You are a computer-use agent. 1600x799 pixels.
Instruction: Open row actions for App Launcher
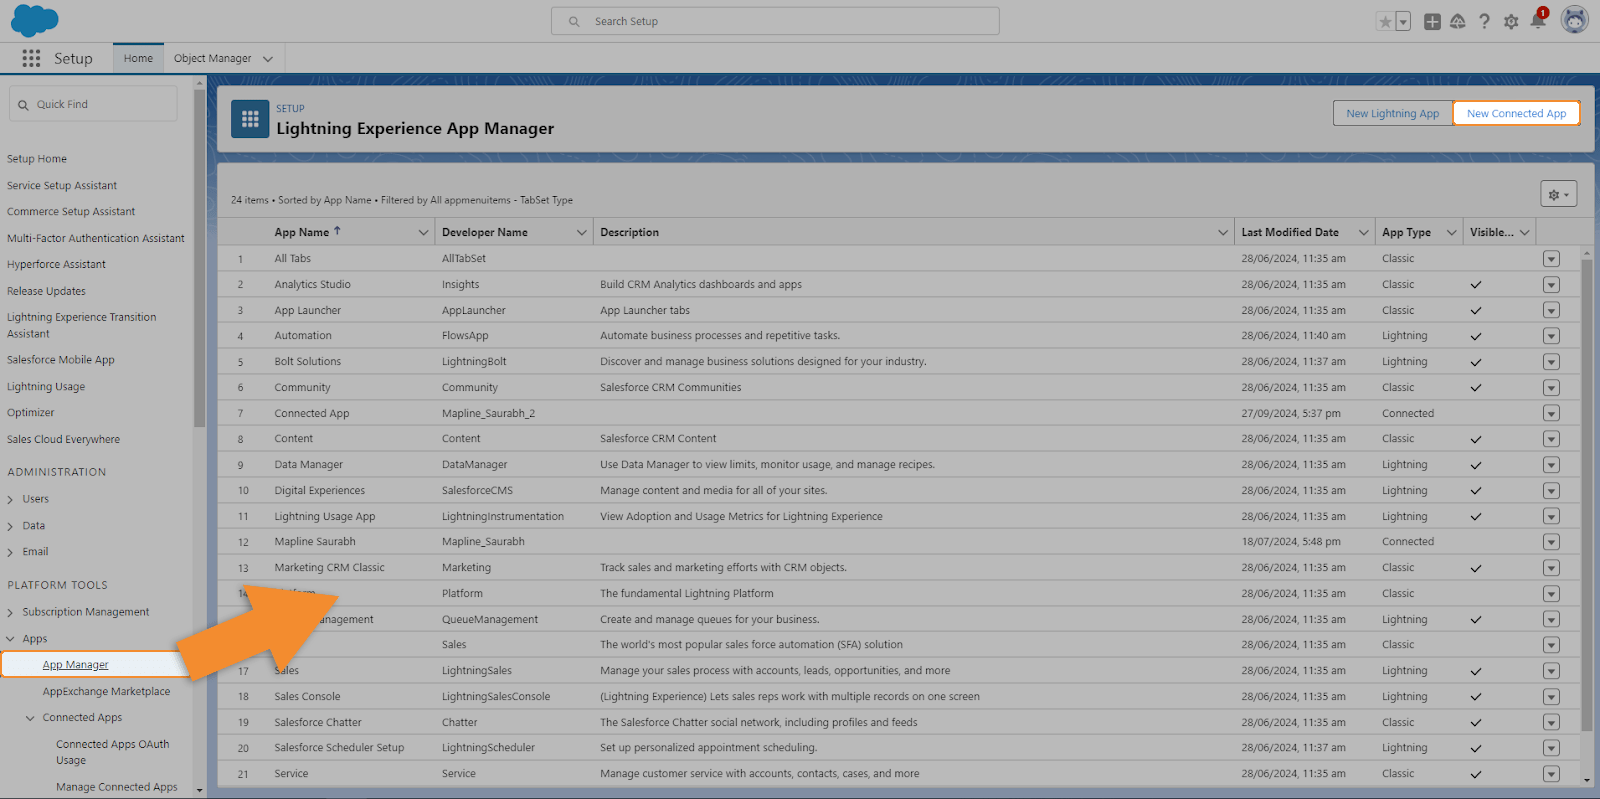(1551, 311)
